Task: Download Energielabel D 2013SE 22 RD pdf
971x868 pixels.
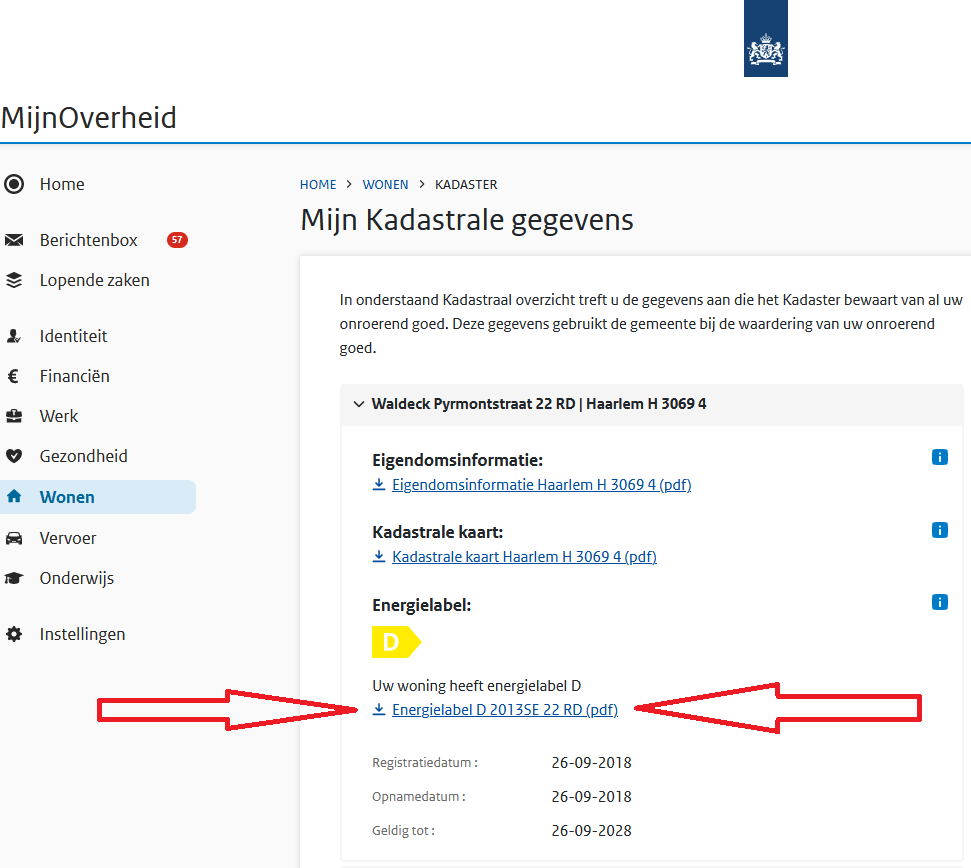Action: 505,710
